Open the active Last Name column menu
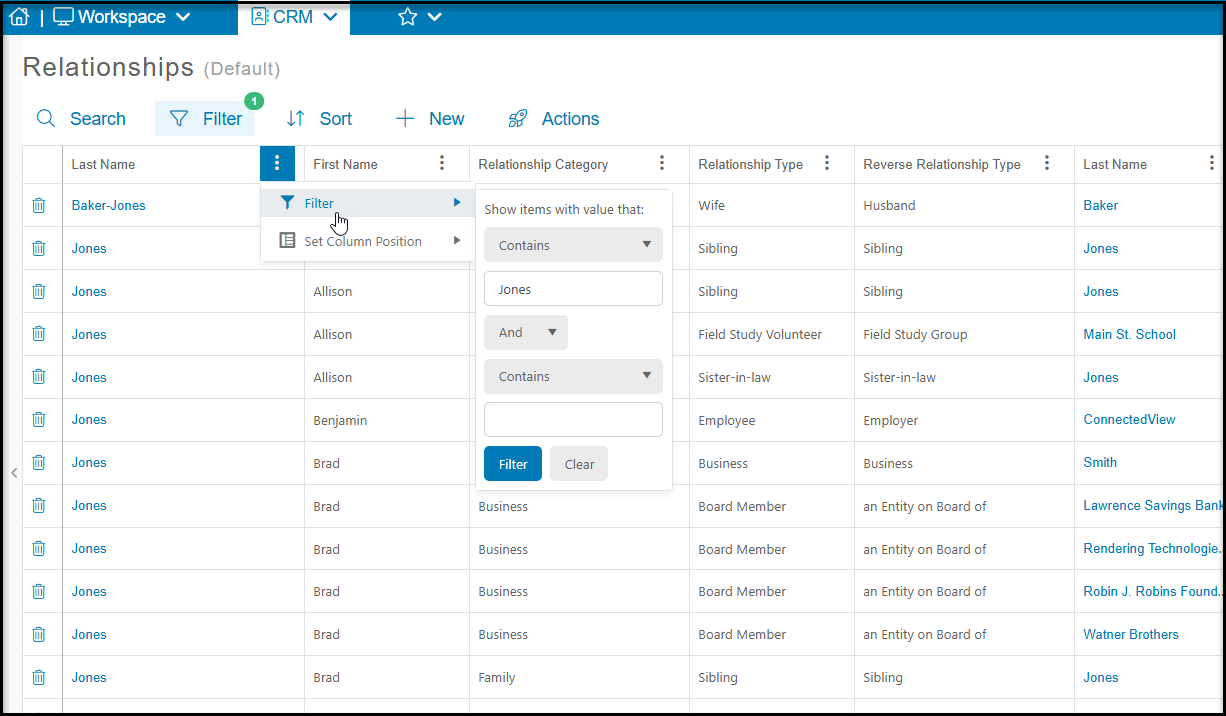The width and height of the screenshot is (1226, 716). click(277, 164)
